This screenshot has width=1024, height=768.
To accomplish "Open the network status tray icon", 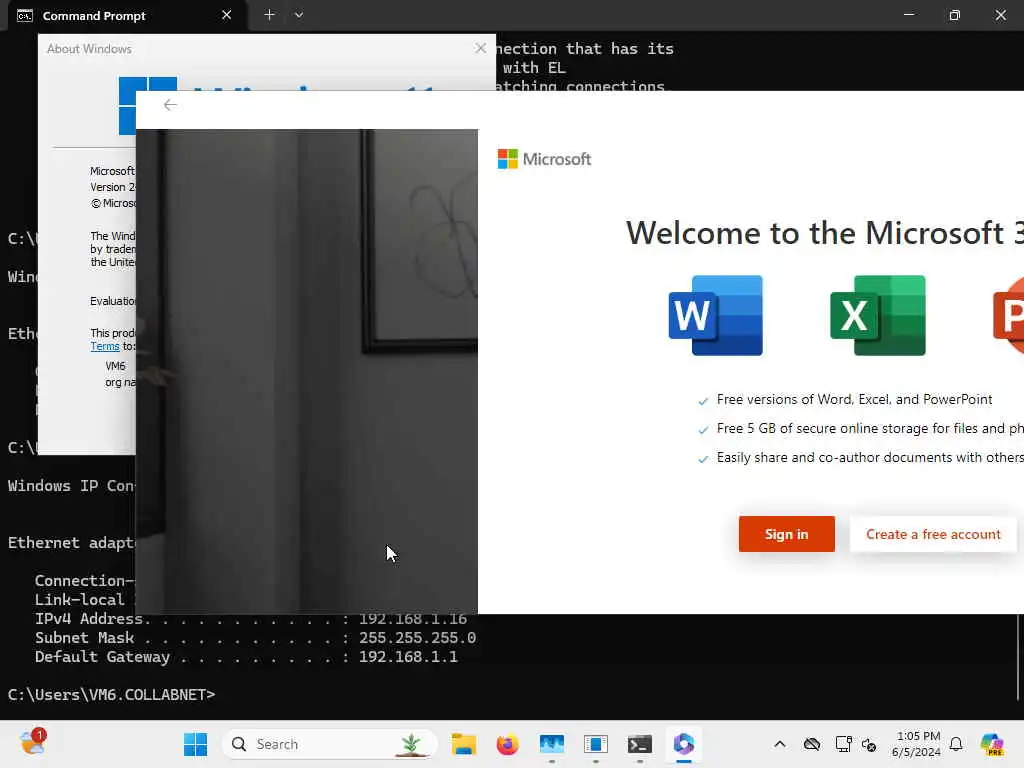I will [x=843, y=744].
